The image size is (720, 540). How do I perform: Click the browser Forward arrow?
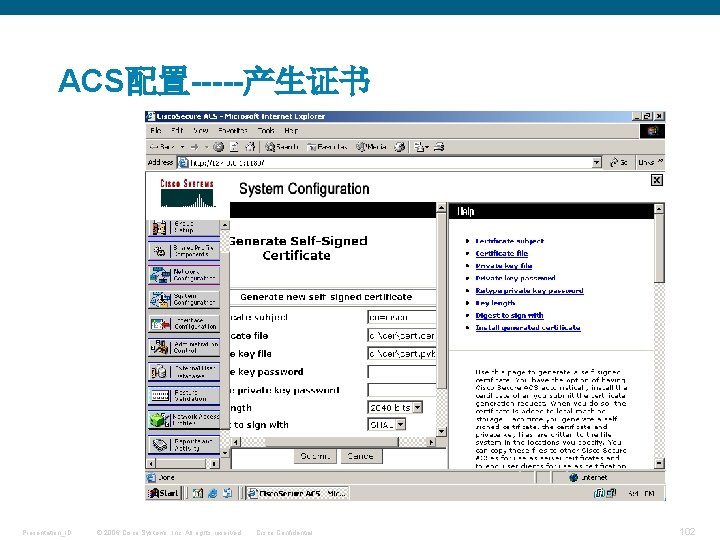click(194, 147)
